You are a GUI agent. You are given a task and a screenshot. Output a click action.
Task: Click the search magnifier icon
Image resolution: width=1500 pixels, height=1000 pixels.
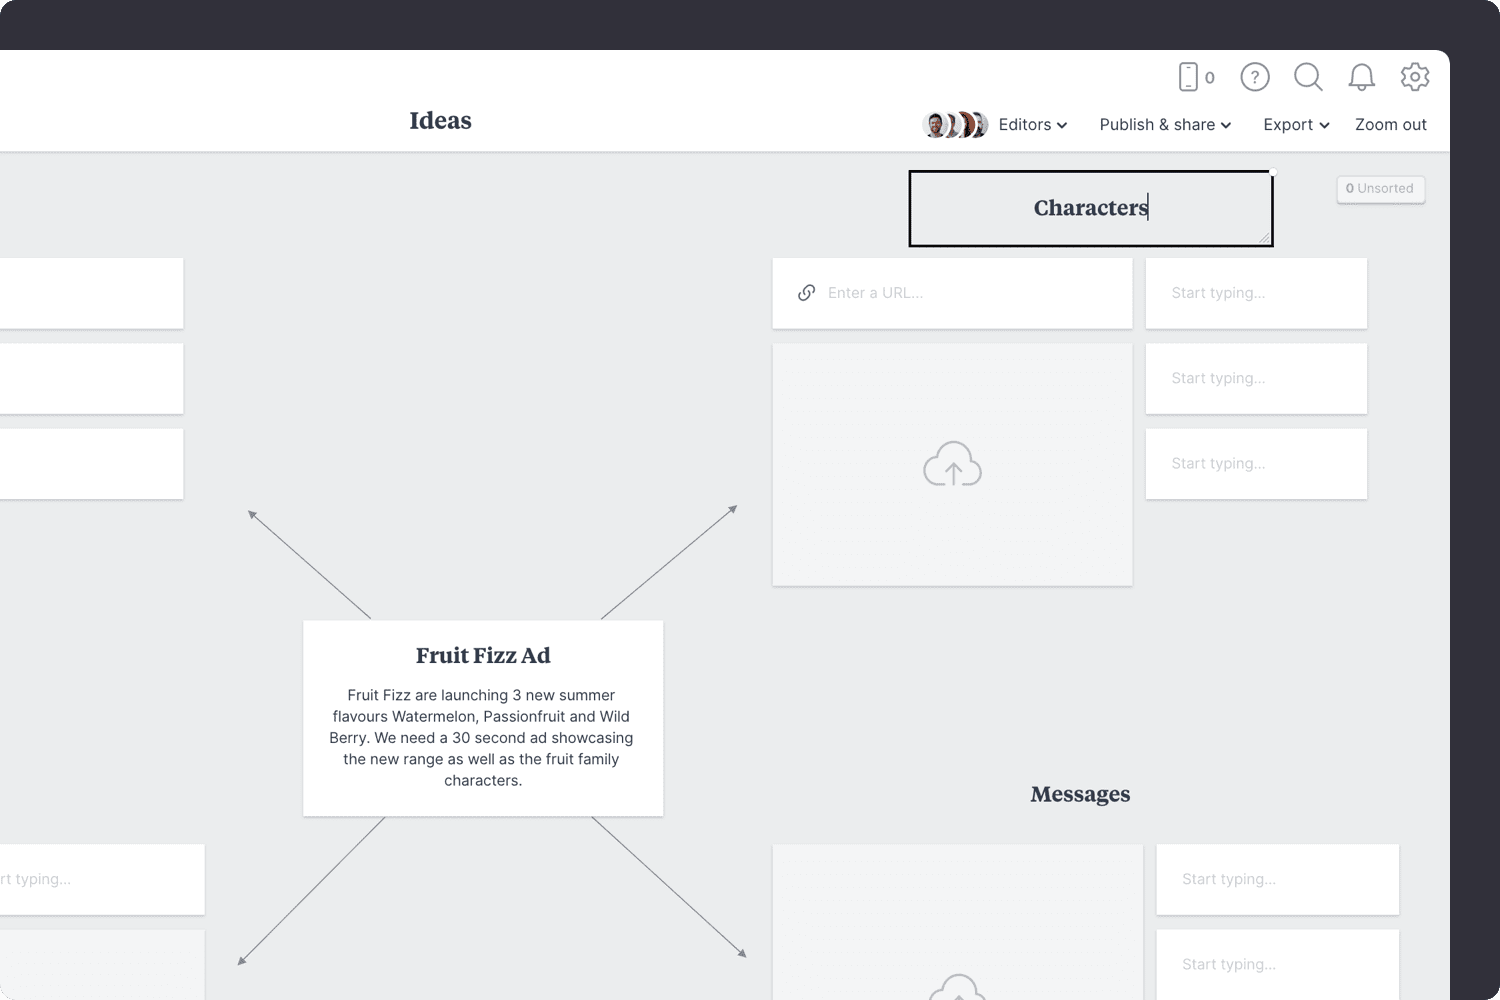(x=1308, y=77)
